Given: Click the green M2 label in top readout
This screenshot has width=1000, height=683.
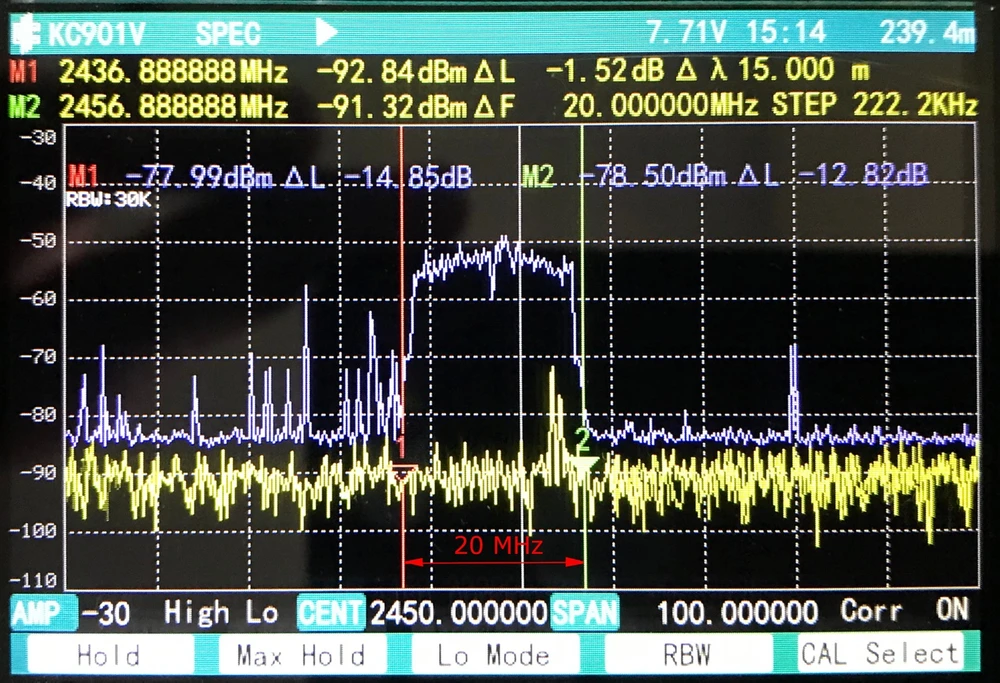Looking at the screenshot, I should point(23,106).
